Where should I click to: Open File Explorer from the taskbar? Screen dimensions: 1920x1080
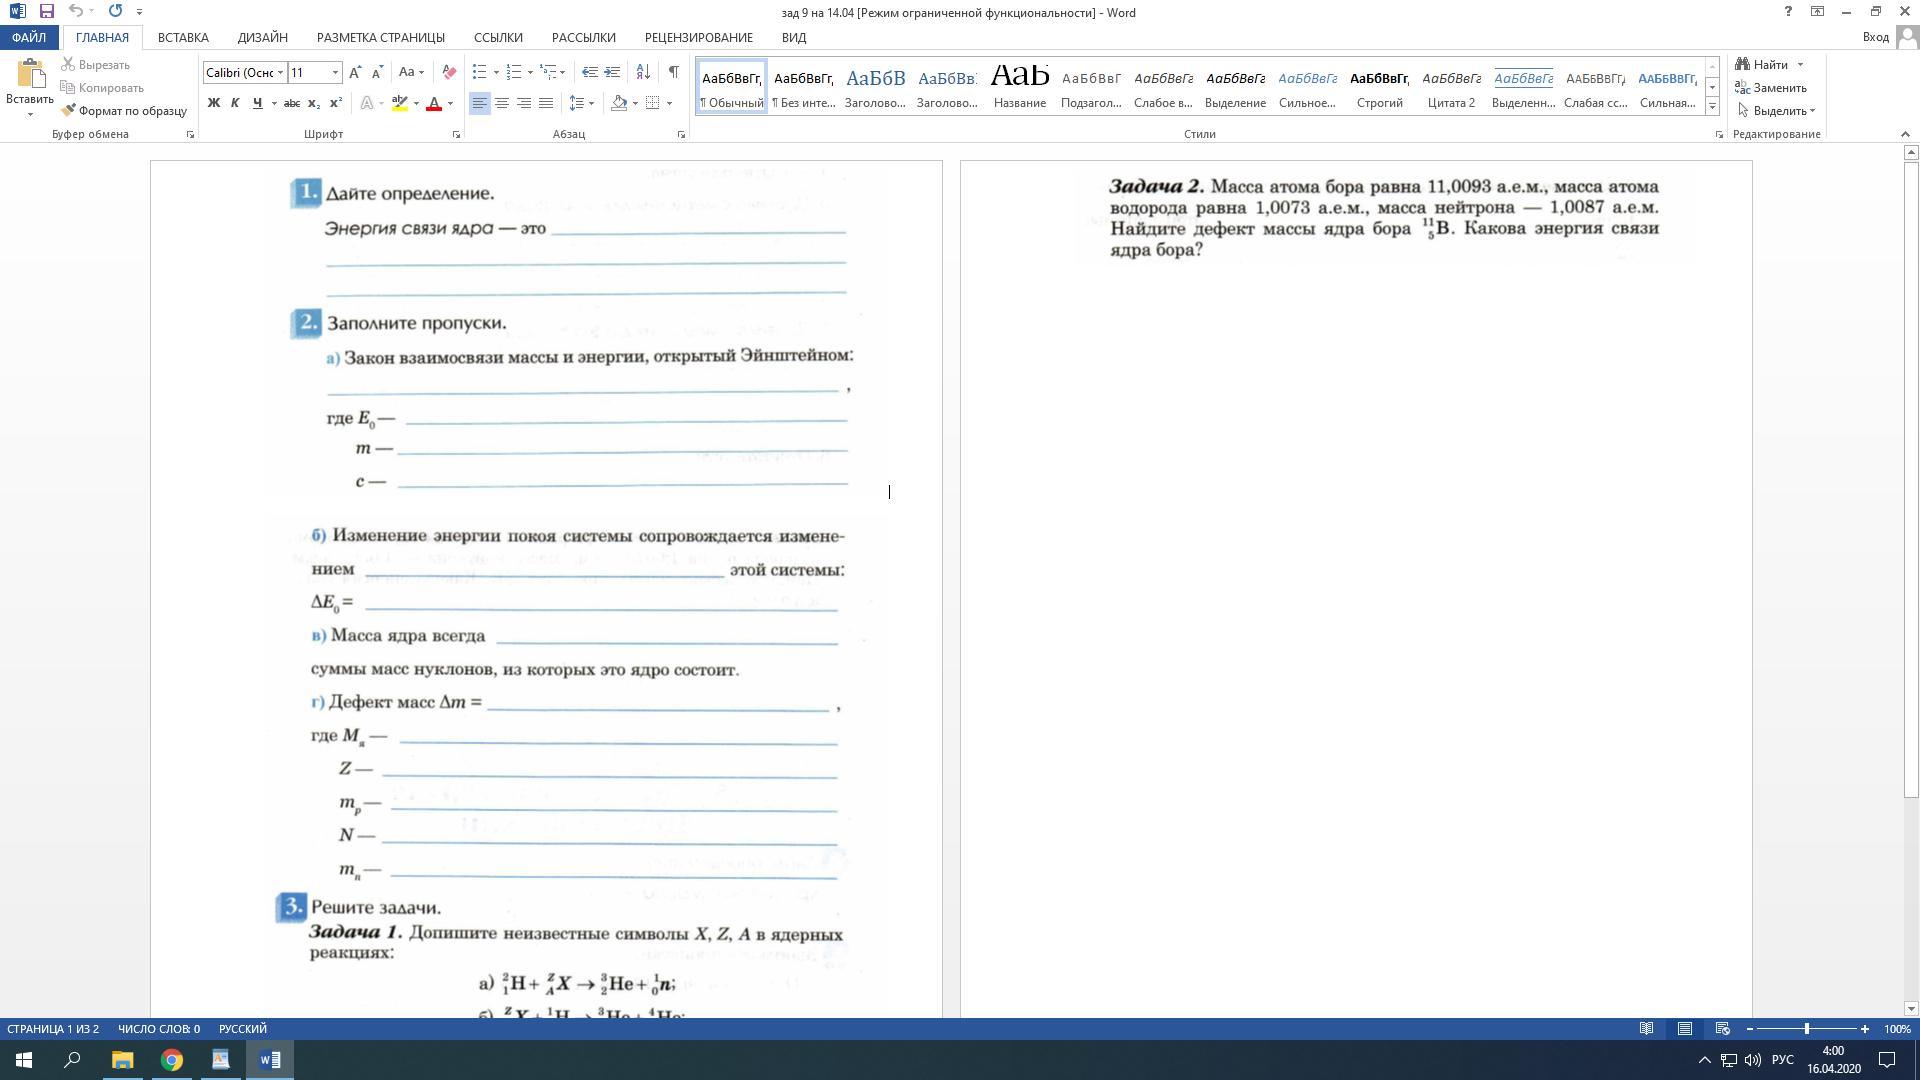(122, 1060)
